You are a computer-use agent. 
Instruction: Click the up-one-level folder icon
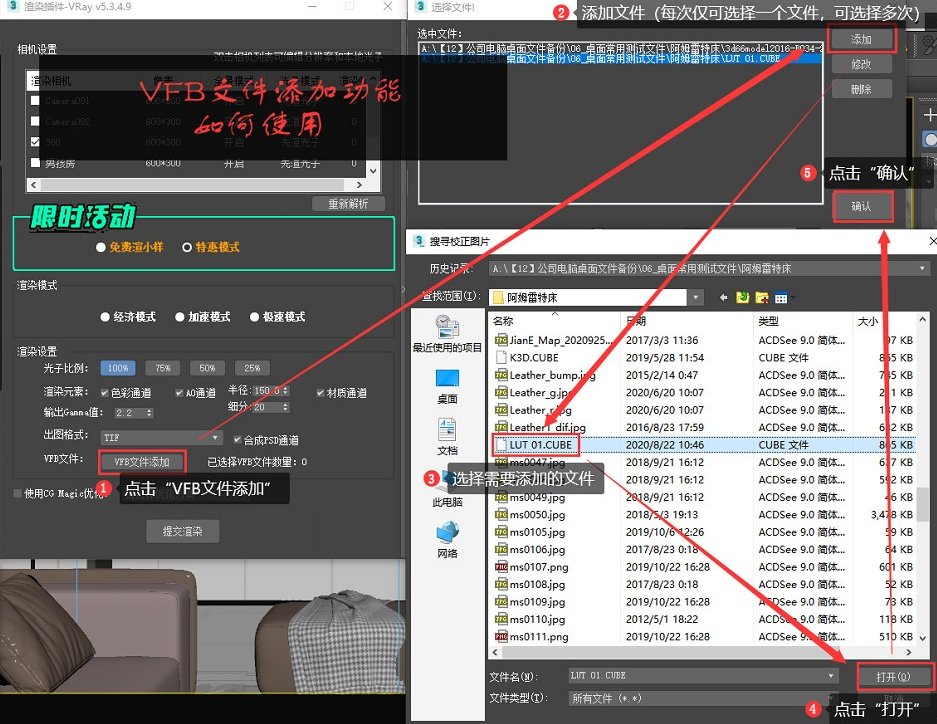(742, 297)
